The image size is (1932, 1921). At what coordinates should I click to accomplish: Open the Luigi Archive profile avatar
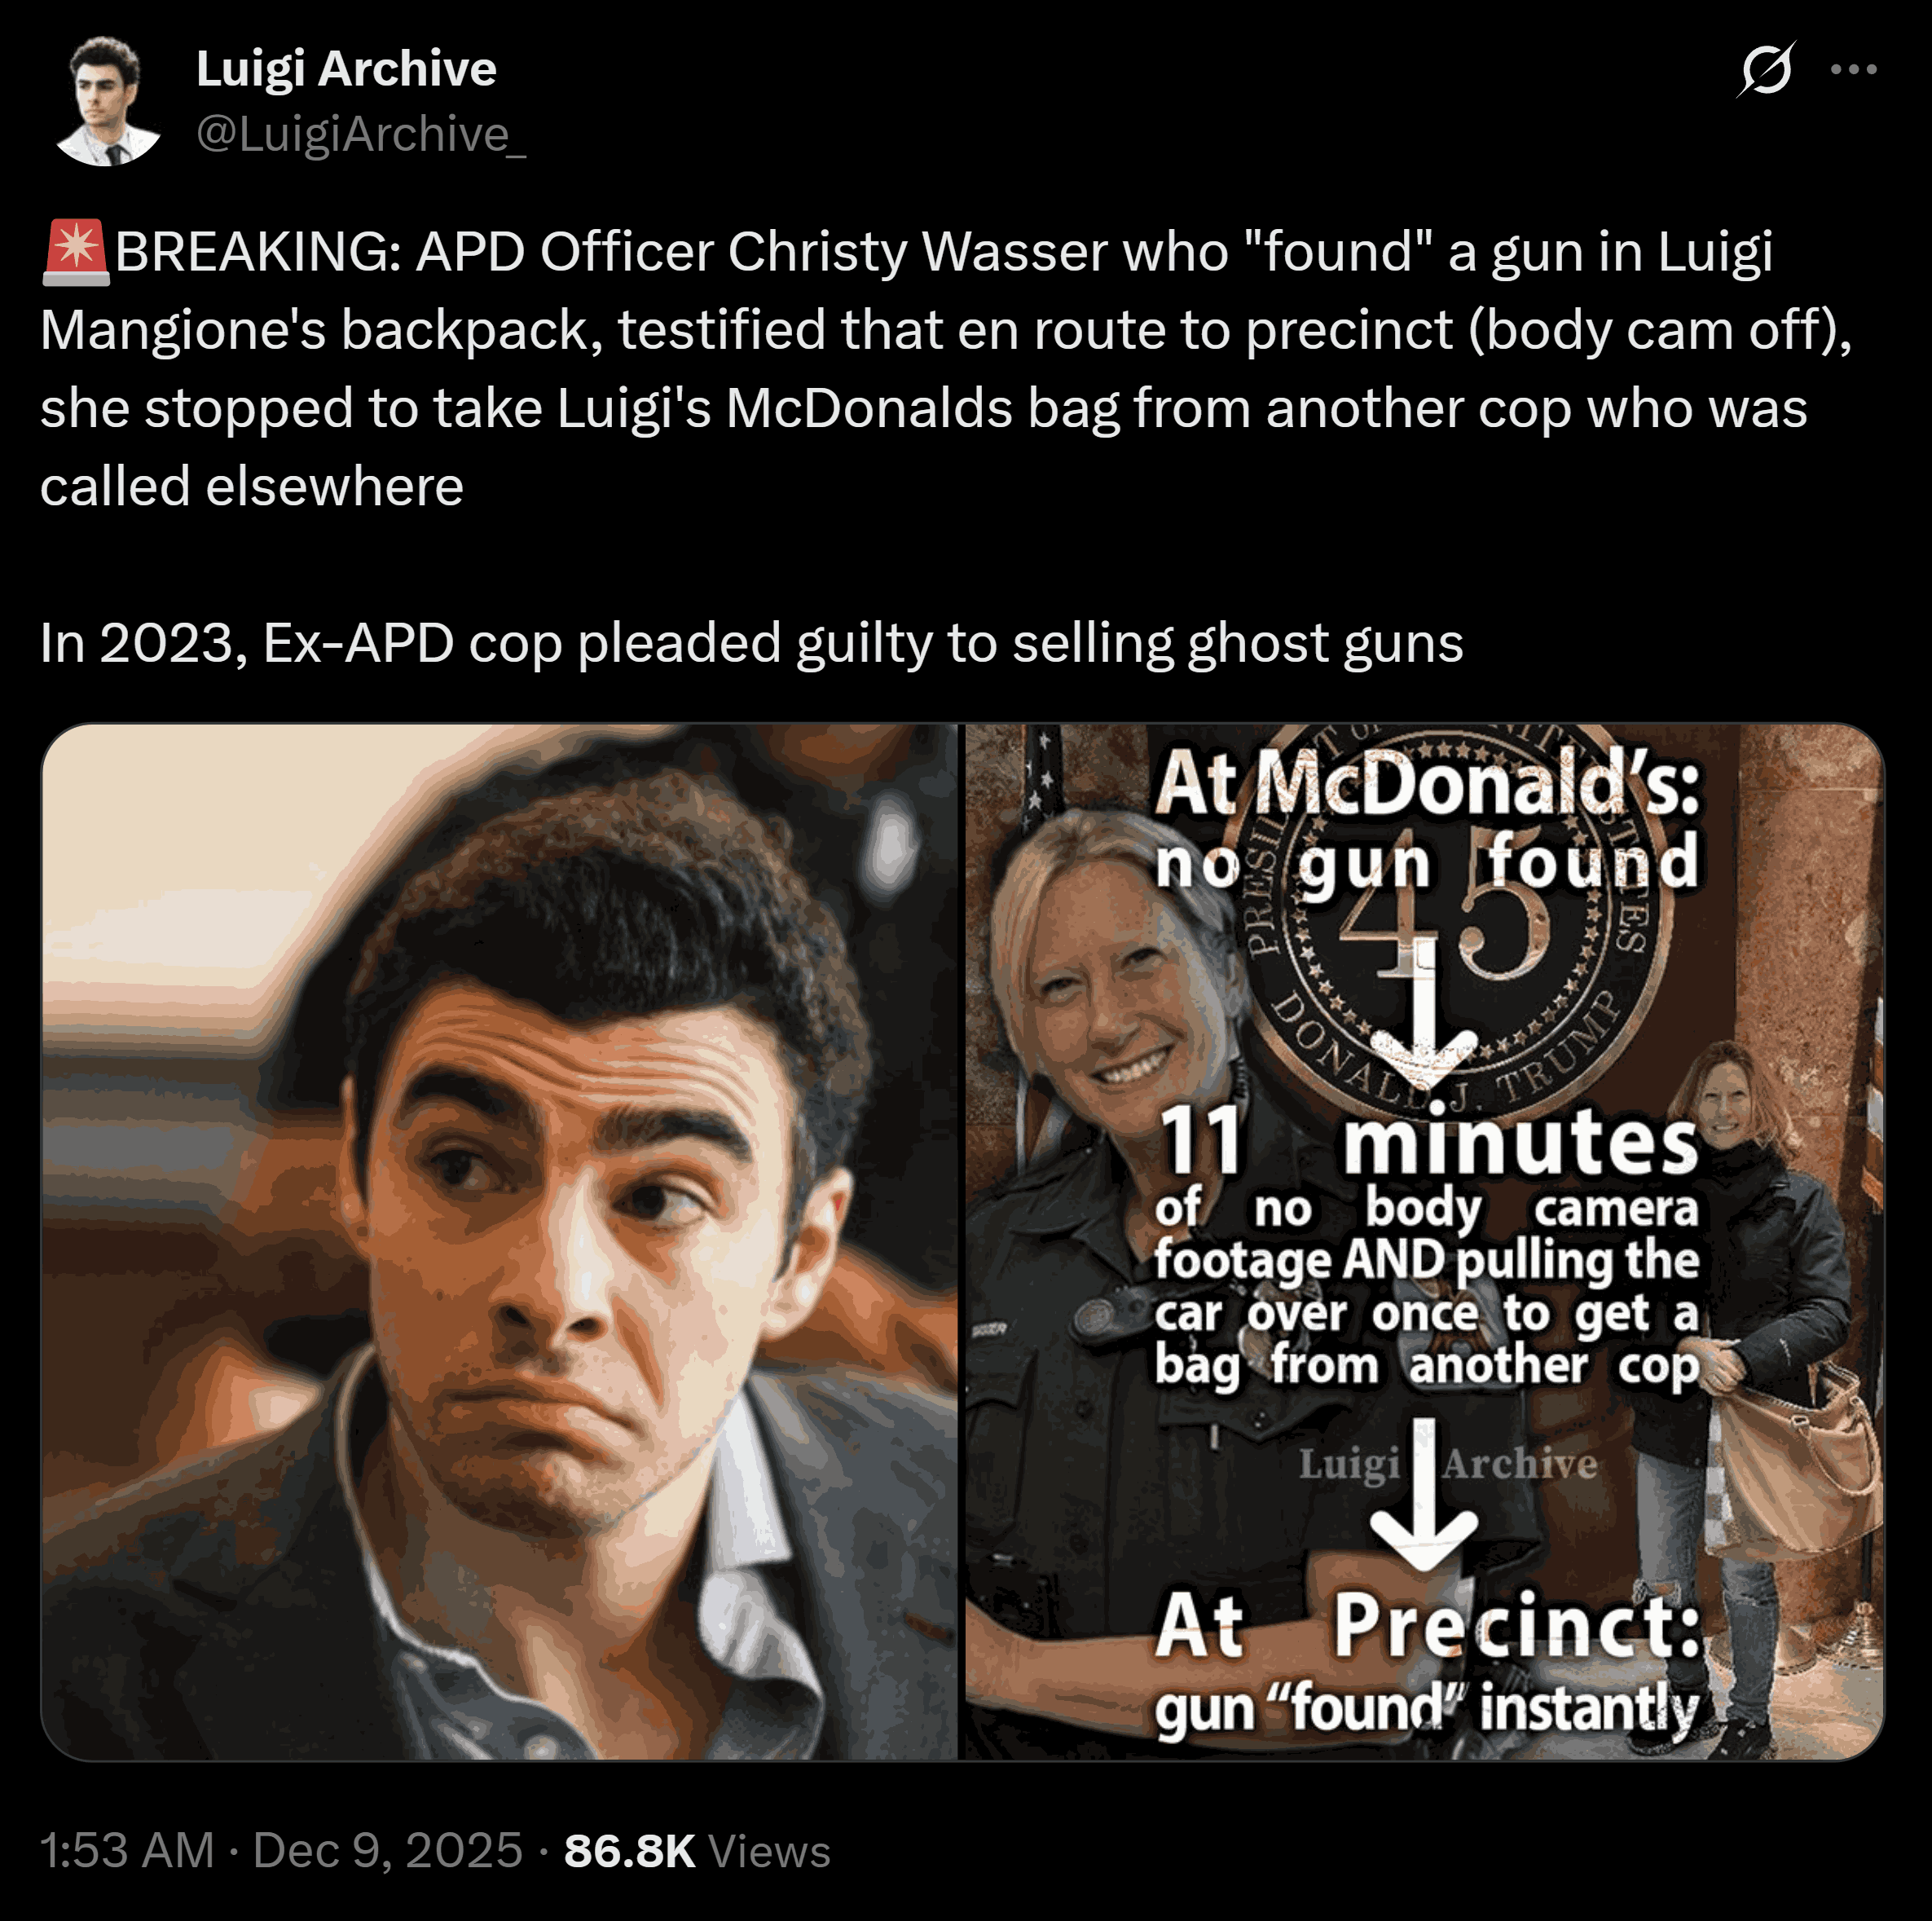(108, 101)
